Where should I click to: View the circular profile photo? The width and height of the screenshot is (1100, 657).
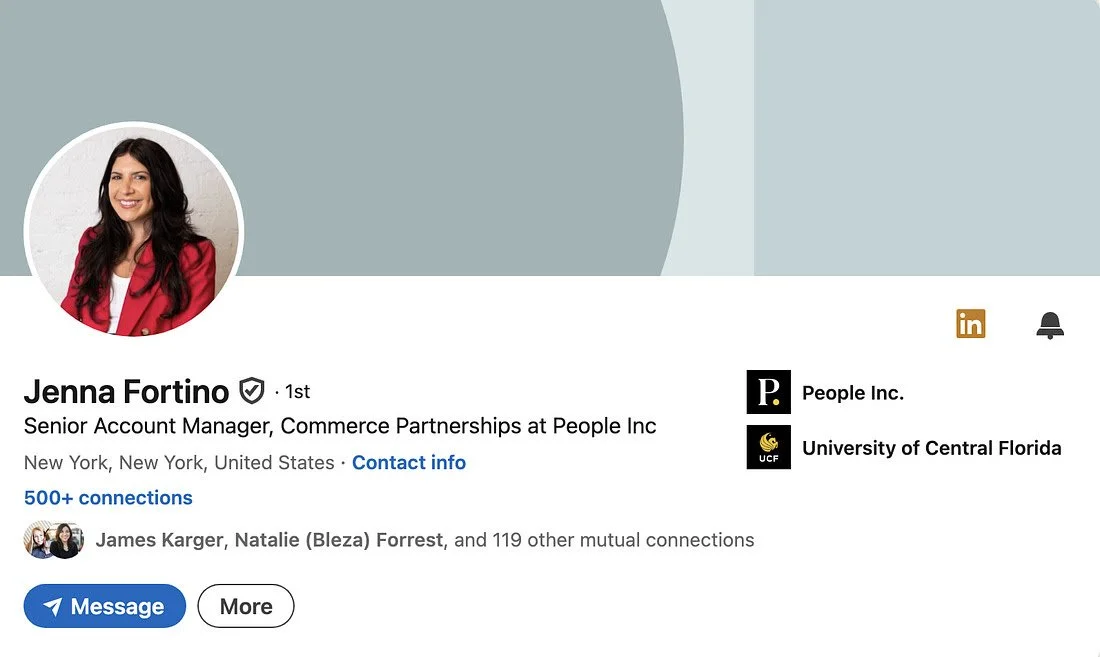(134, 231)
